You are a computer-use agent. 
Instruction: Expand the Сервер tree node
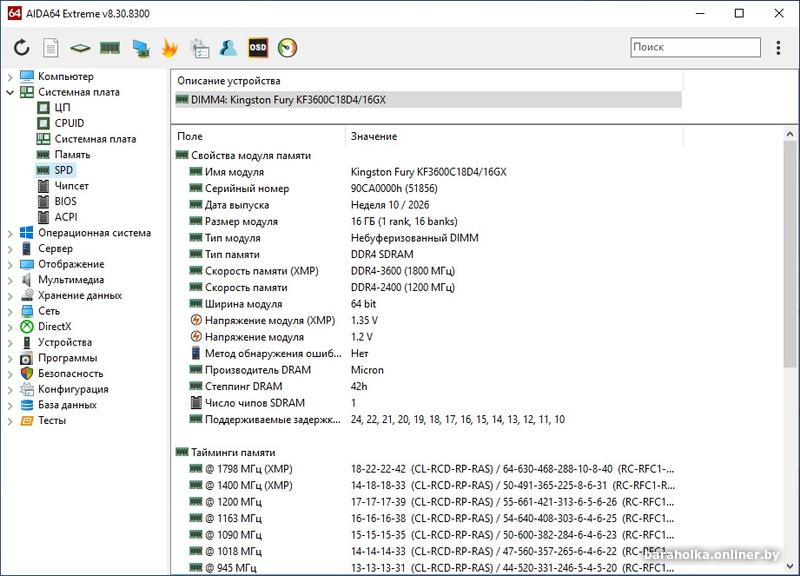click(10, 249)
